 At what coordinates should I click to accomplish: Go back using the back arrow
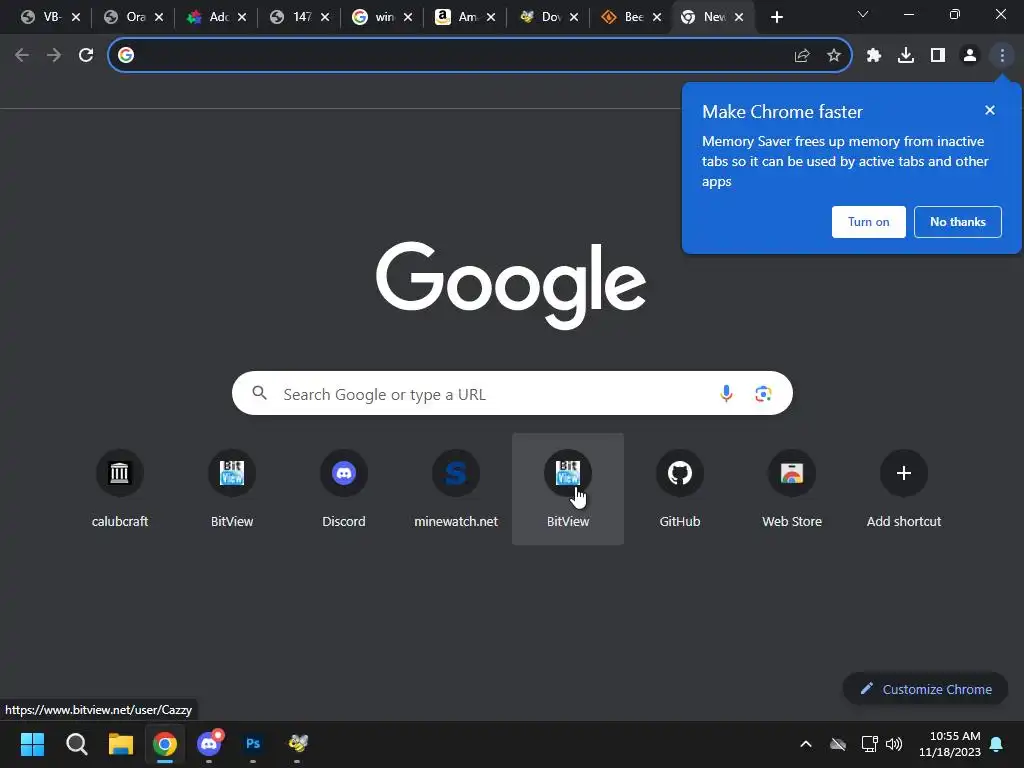(x=22, y=55)
